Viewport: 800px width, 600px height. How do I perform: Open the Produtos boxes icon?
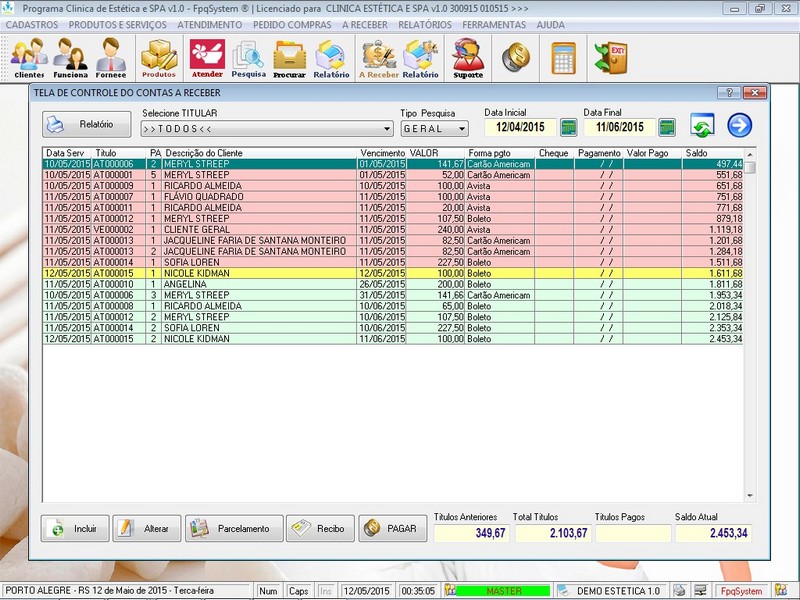[159, 58]
